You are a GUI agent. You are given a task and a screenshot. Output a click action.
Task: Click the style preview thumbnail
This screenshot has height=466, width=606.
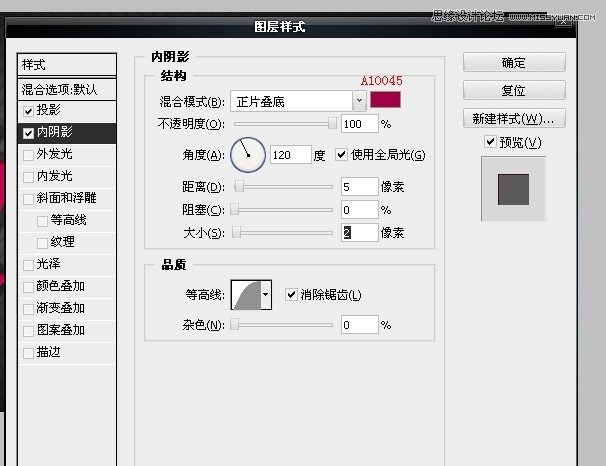(x=513, y=189)
